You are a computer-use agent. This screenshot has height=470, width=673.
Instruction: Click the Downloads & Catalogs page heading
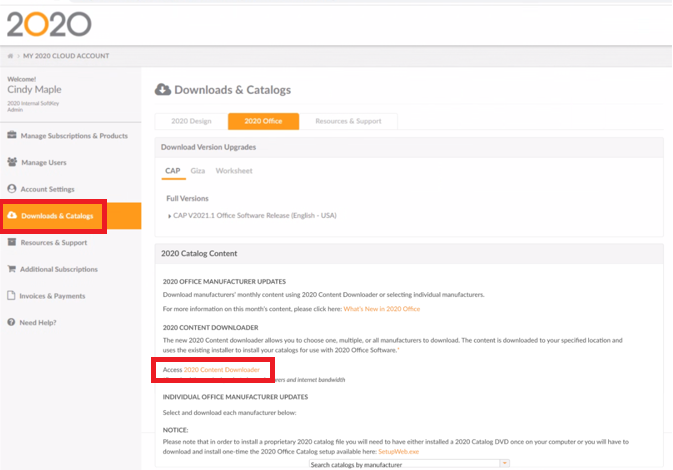[232, 90]
